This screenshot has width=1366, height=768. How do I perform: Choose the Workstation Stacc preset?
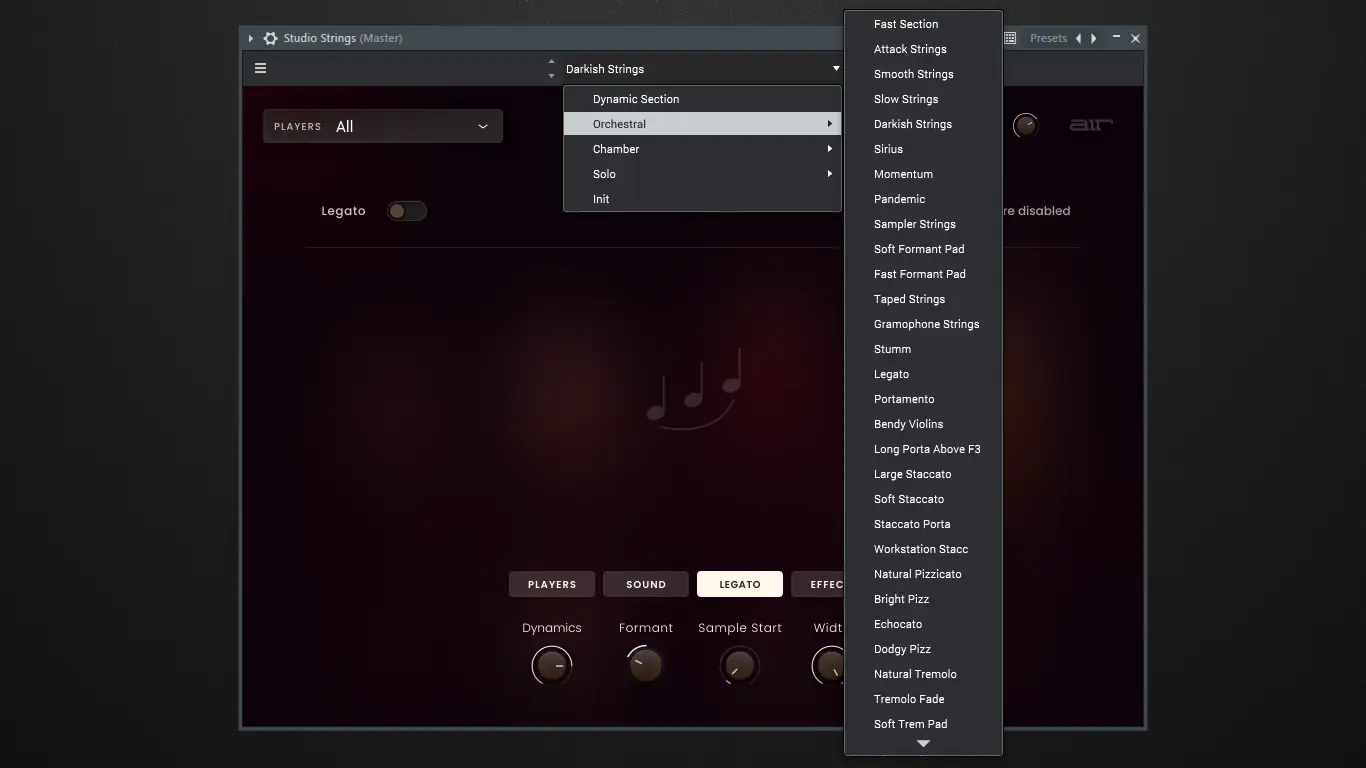coord(923,549)
